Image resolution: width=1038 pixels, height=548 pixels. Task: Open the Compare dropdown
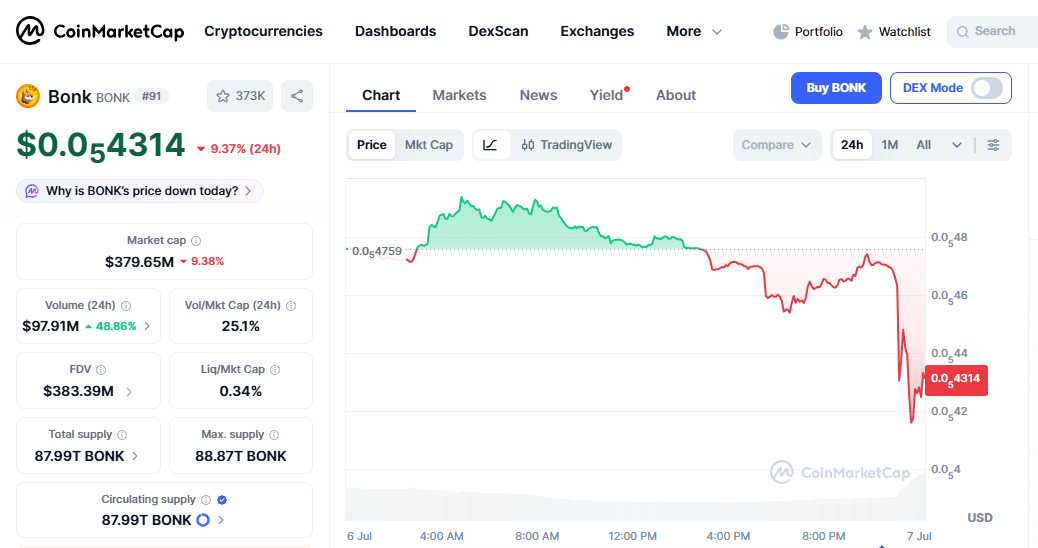tap(777, 145)
